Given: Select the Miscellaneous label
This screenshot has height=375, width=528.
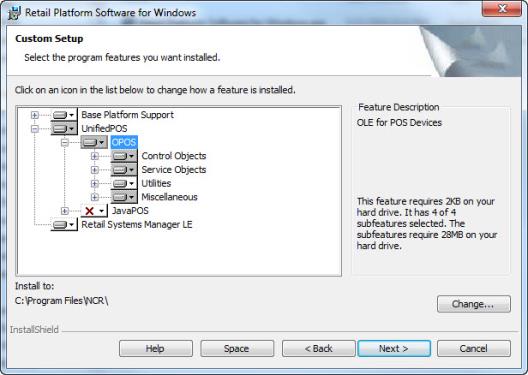Looking at the screenshot, I should tap(169, 197).
